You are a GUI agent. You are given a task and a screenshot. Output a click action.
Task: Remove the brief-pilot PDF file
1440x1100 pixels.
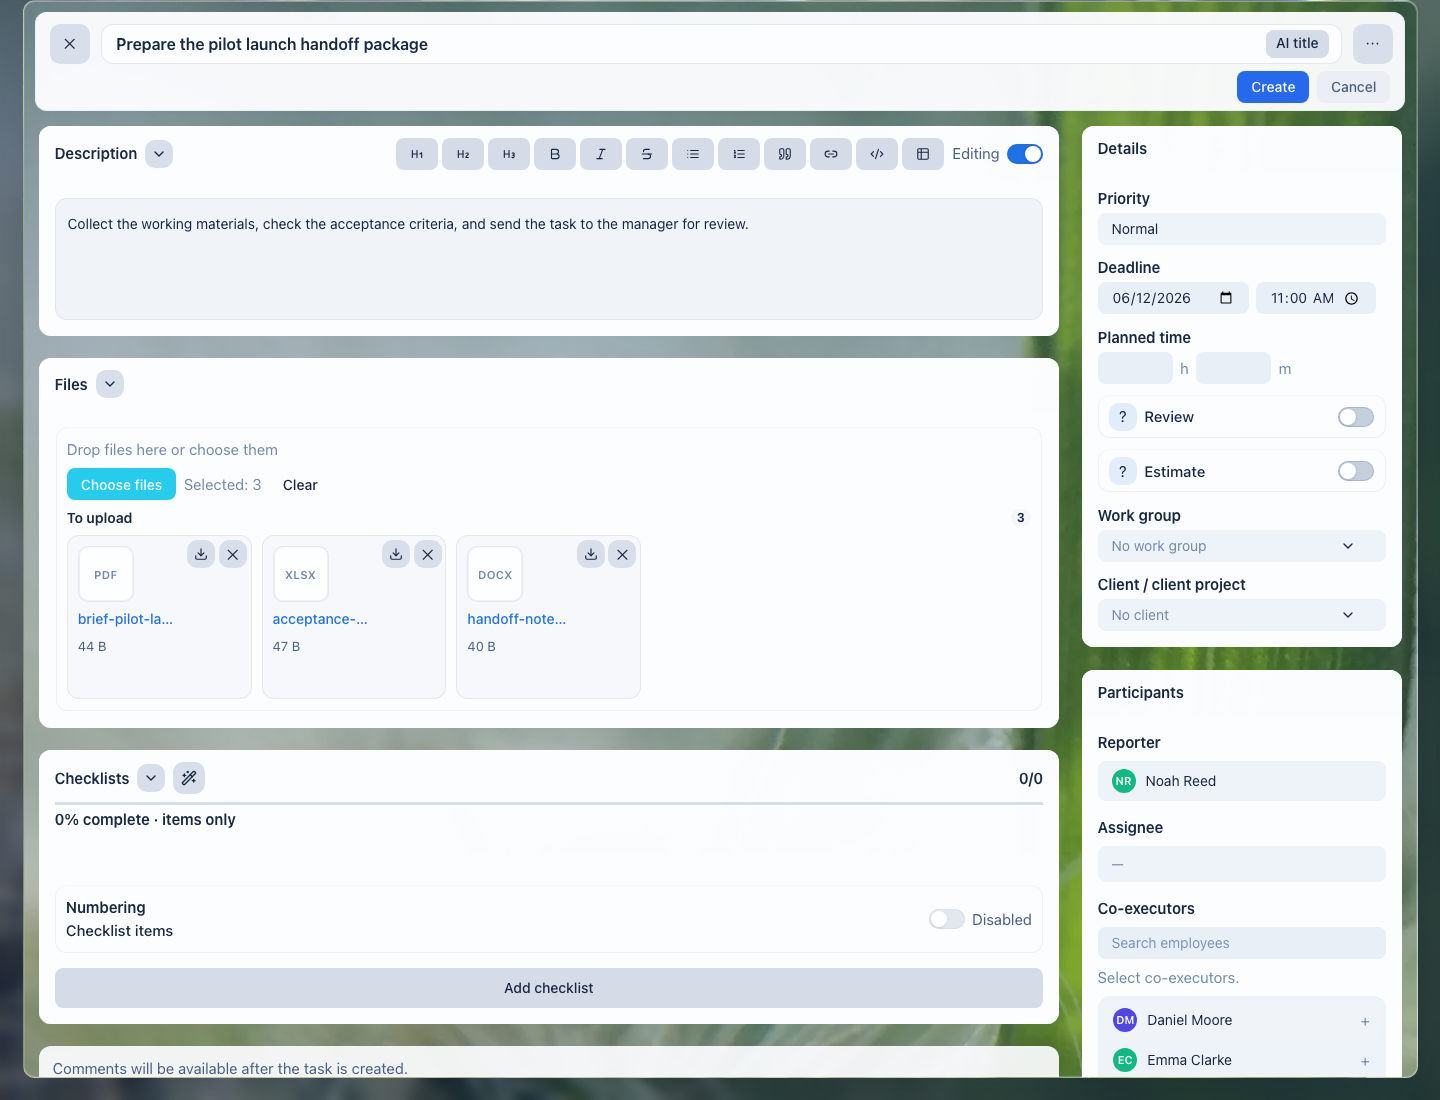[233, 554]
